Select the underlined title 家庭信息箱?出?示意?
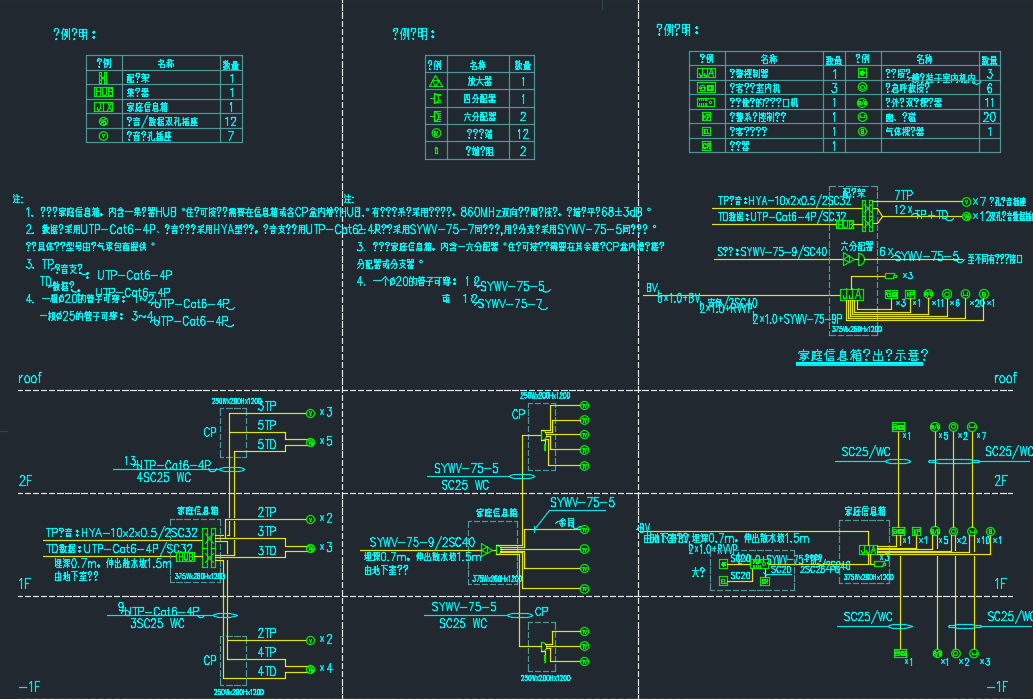The width and height of the screenshot is (1033, 699). 862,356
